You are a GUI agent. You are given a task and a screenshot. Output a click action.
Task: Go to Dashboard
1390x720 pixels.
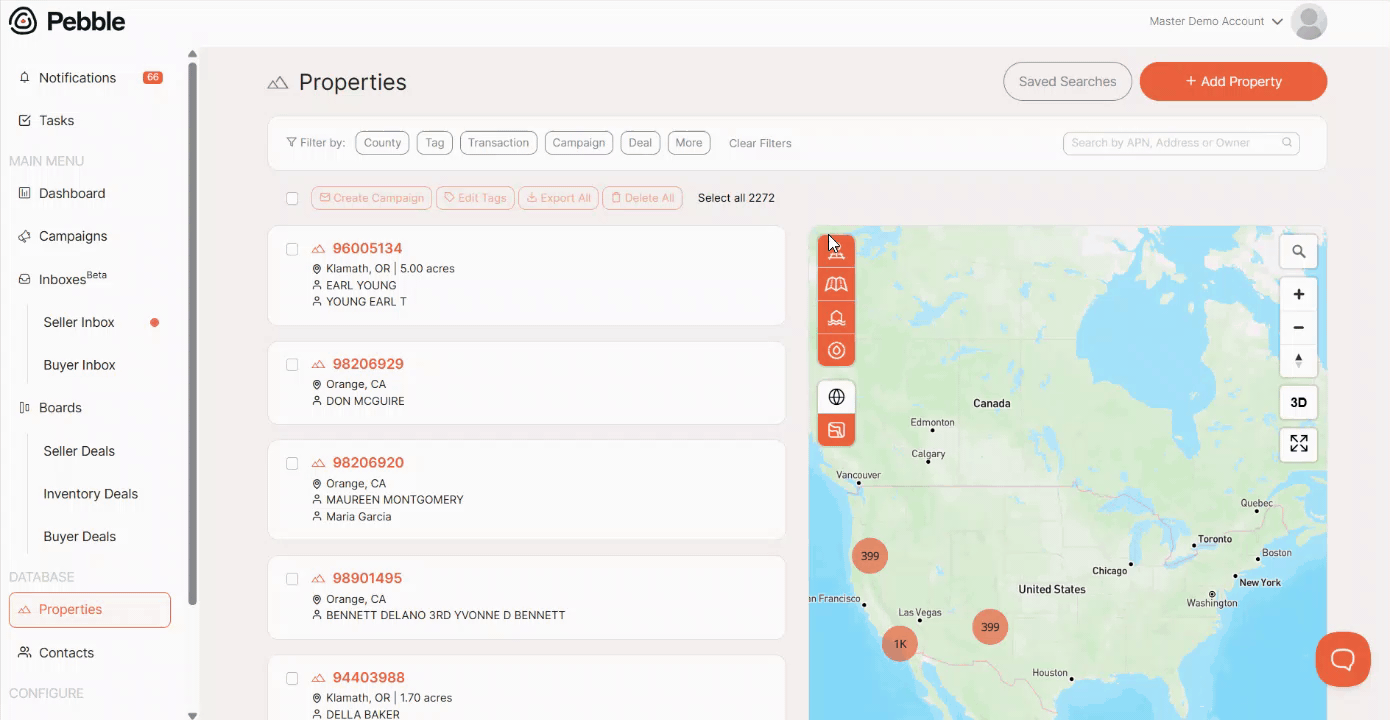point(72,194)
